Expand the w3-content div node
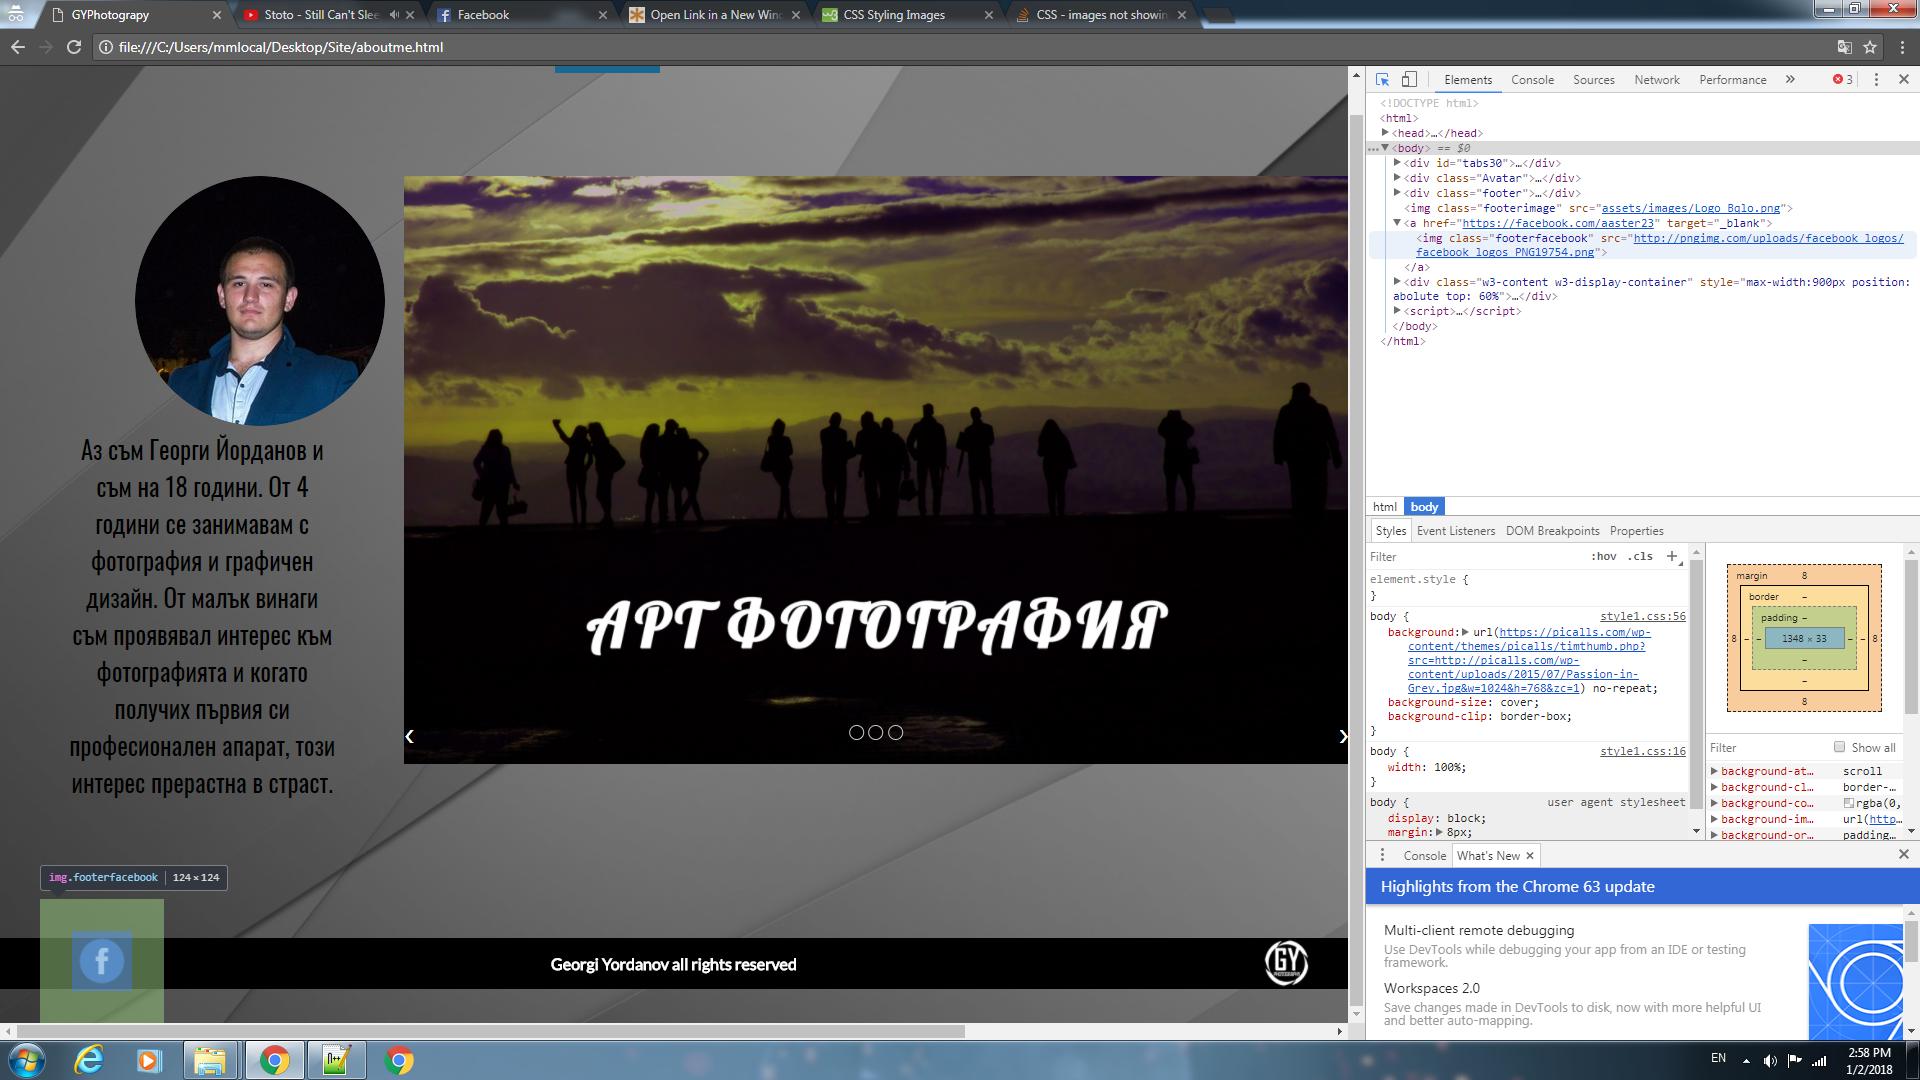This screenshot has width=1920, height=1080. (1397, 282)
